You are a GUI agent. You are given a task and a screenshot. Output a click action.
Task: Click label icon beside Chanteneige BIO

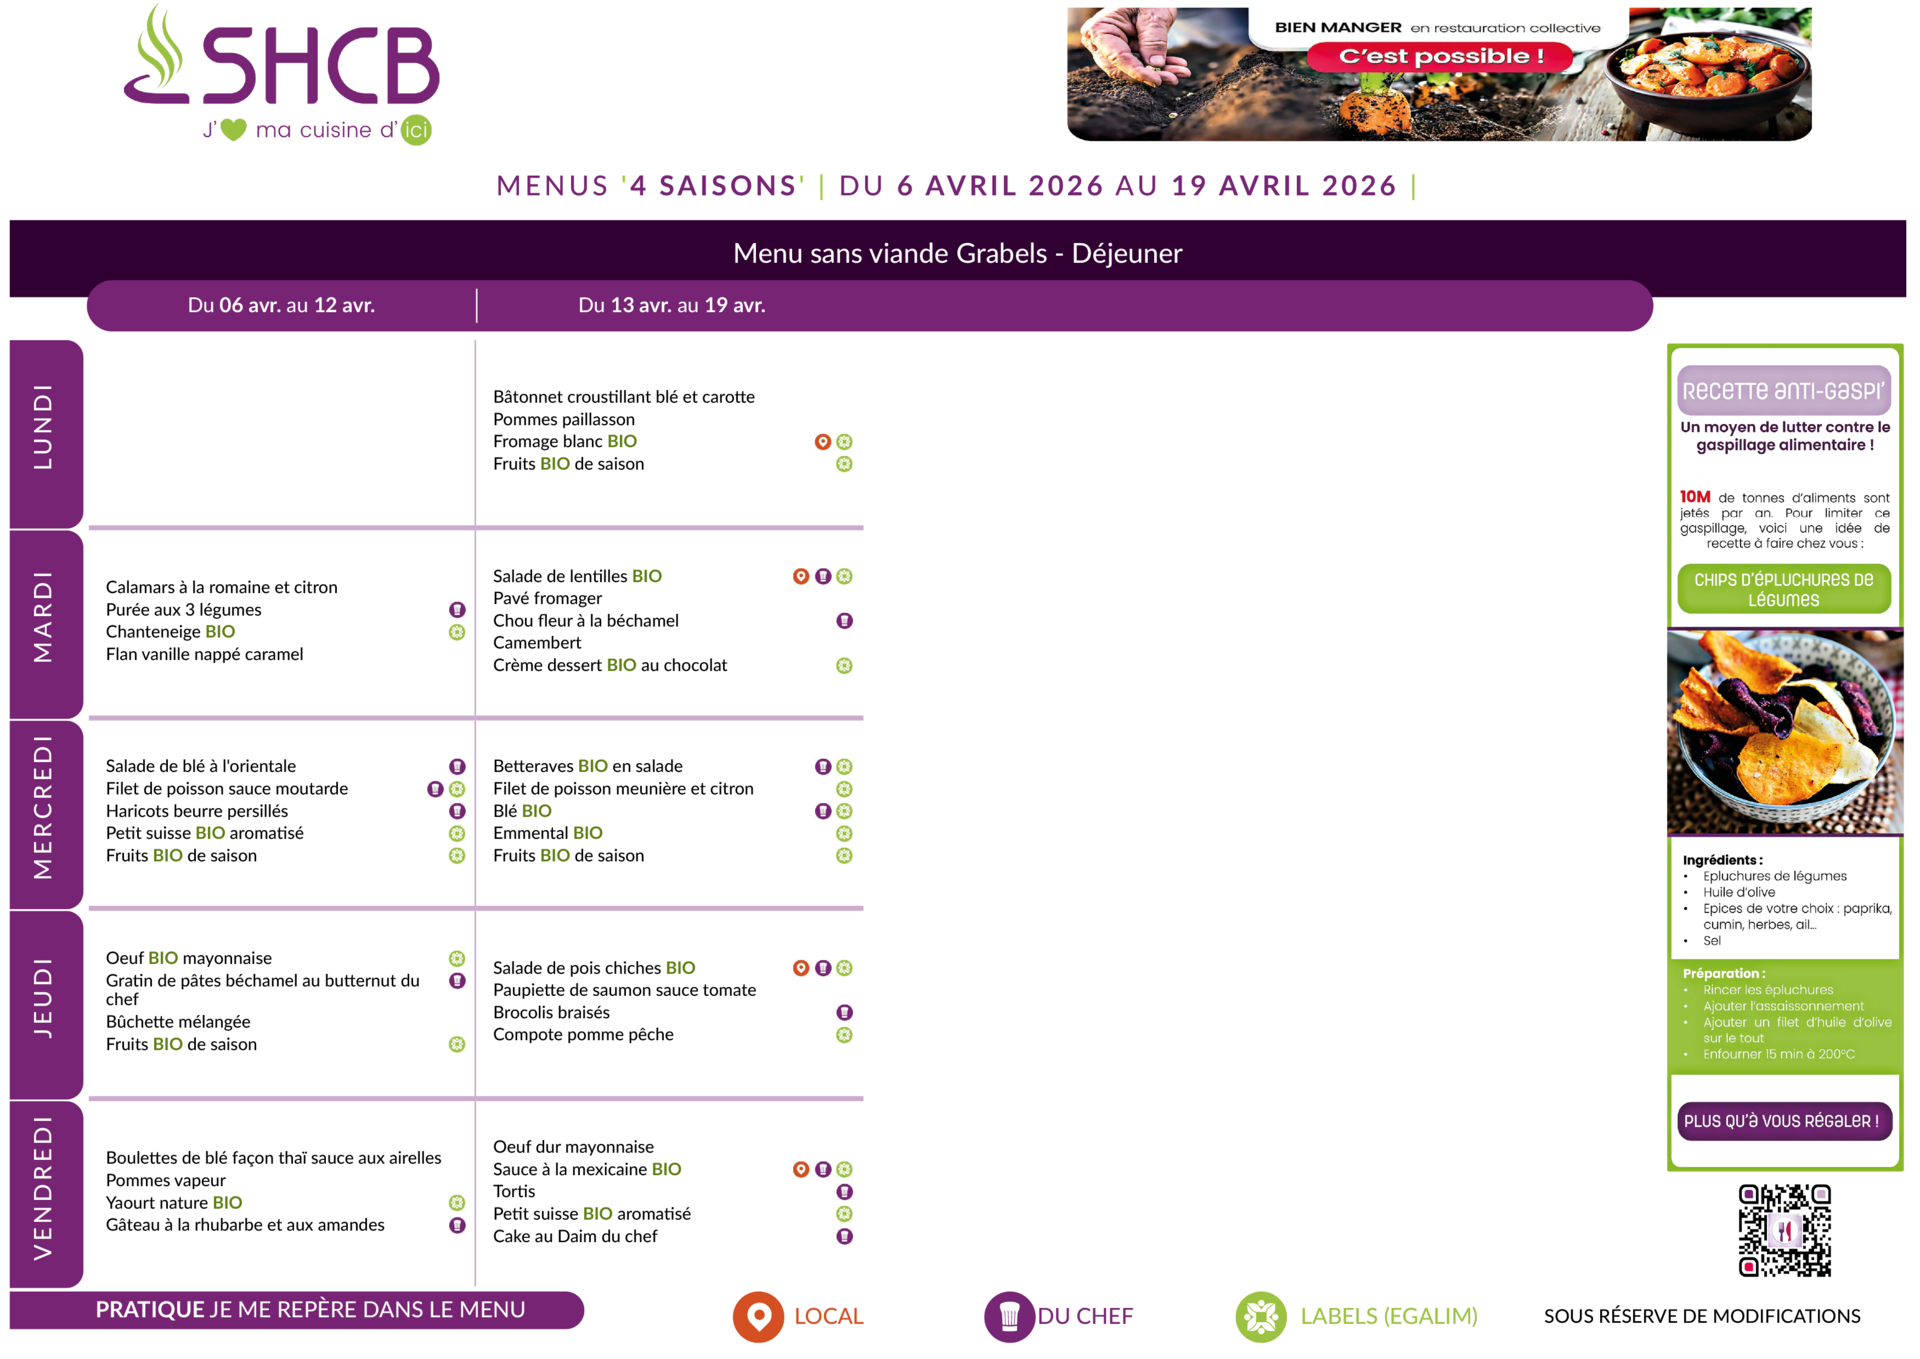[457, 632]
